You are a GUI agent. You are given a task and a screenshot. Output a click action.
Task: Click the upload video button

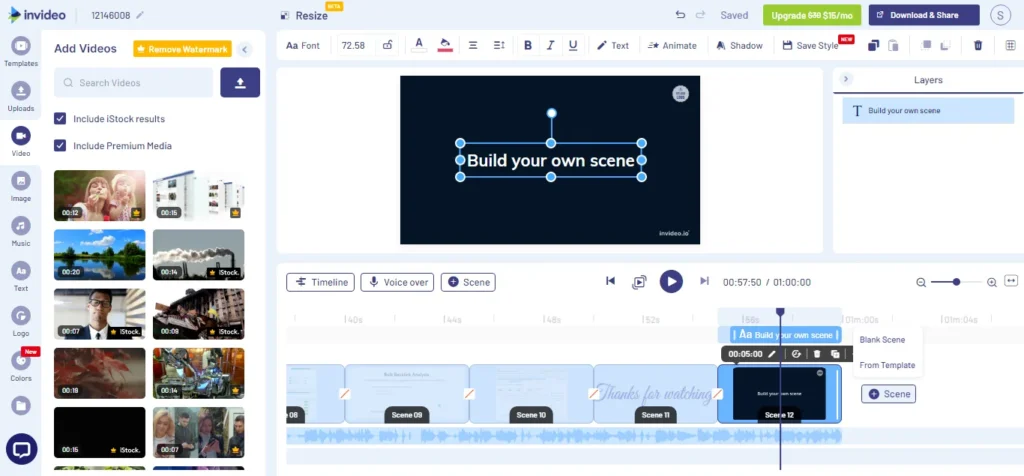240,82
